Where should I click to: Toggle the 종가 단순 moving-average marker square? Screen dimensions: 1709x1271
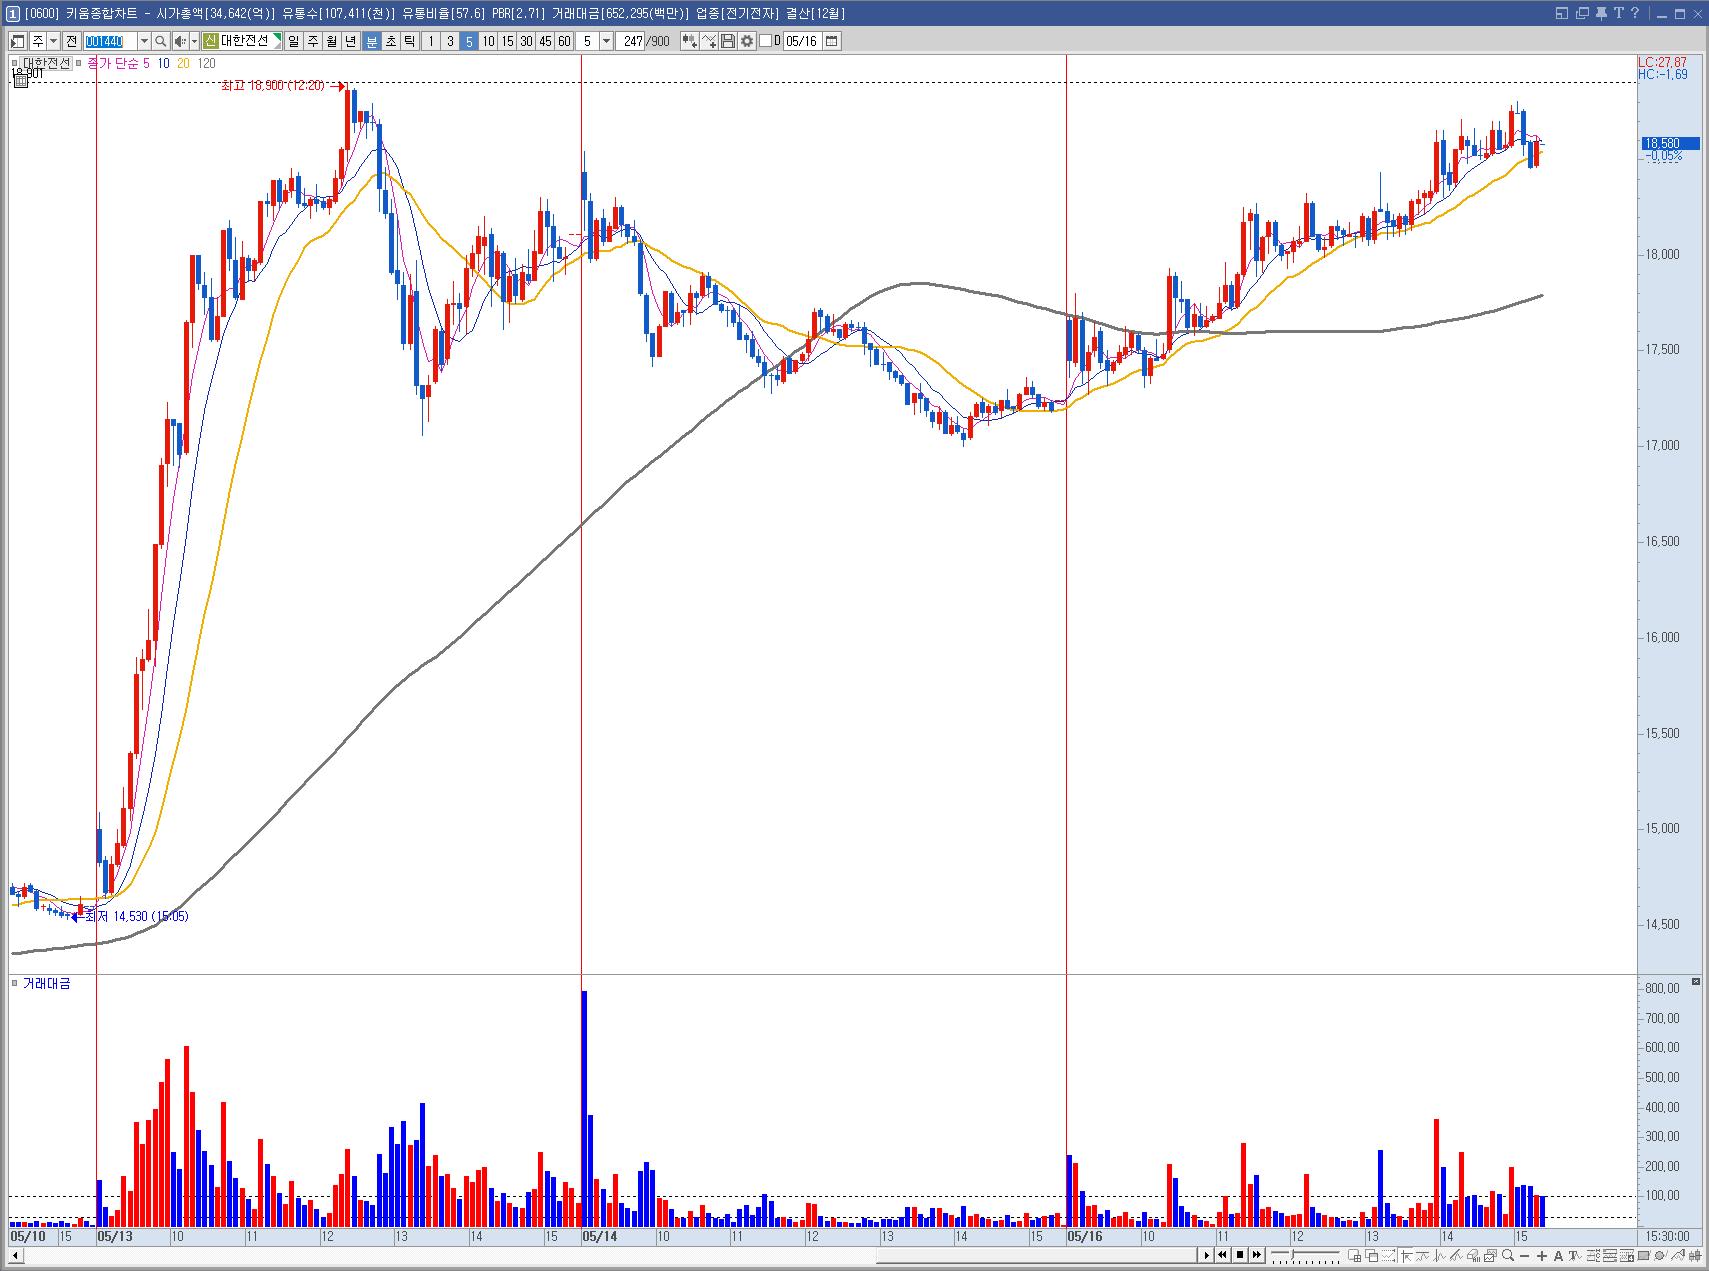pyautogui.click(x=79, y=63)
